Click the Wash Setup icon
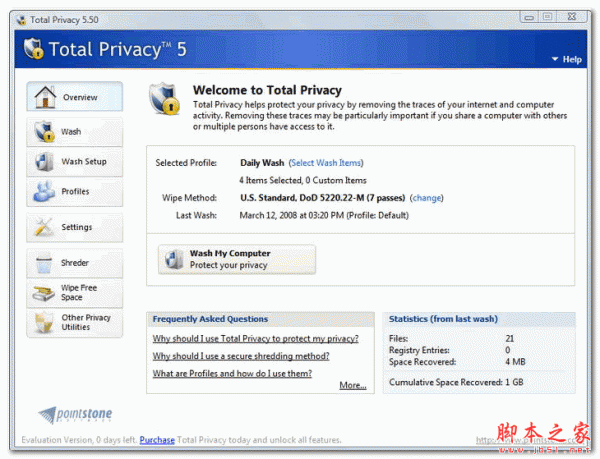 point(44,161)
